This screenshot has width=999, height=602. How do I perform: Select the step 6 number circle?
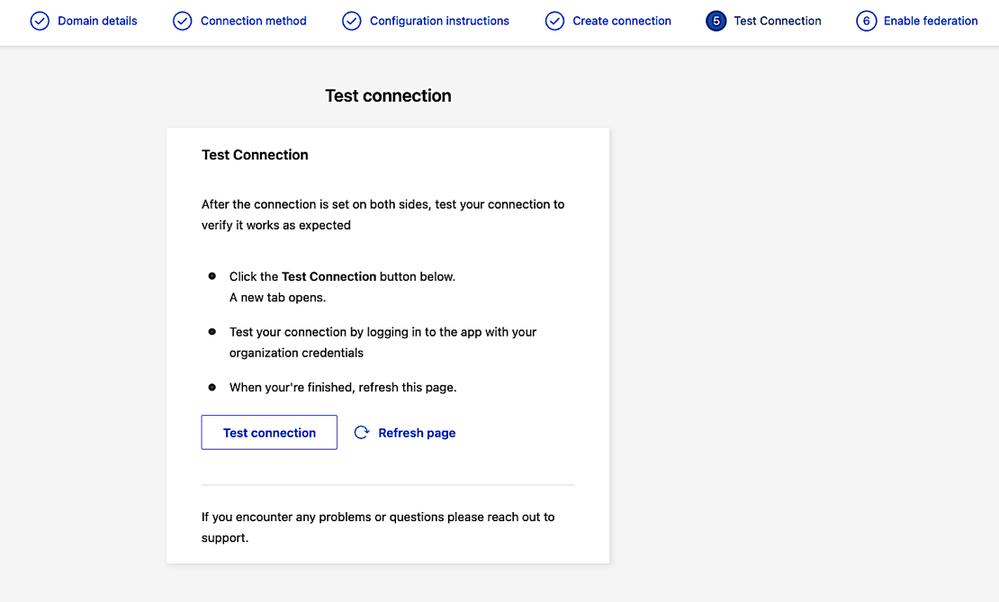(866, 21)
